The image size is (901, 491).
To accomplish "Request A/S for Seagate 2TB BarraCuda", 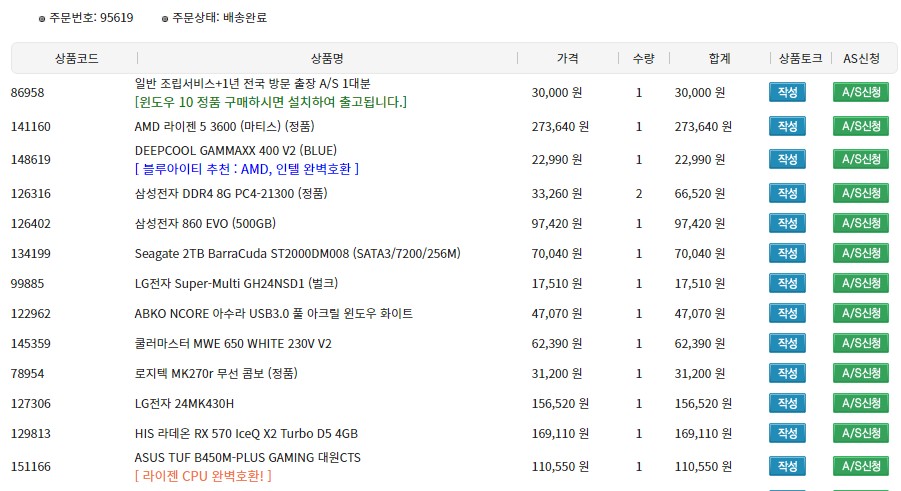I will click(x=861, y=253).
